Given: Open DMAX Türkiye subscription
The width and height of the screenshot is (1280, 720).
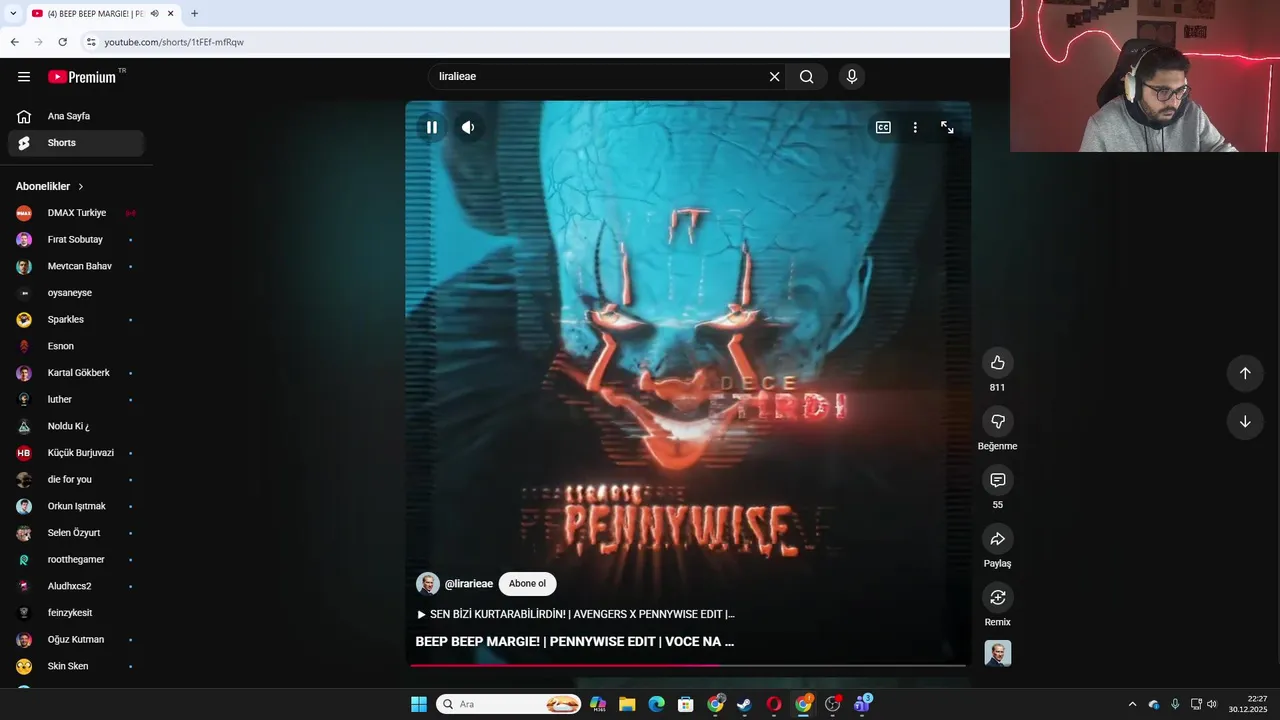Looking at the screenshot, I should tap(76, 213).
